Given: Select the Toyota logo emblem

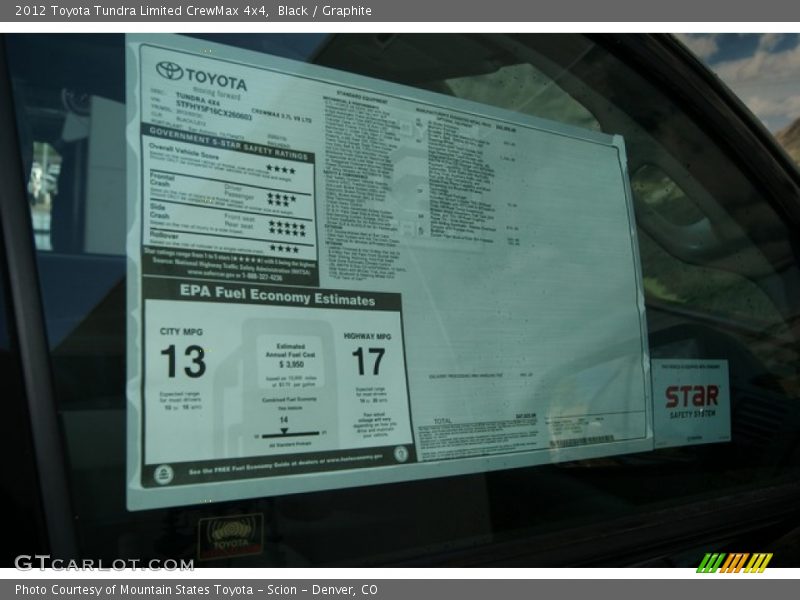Looking at the screenshot, I should [168, 71].
